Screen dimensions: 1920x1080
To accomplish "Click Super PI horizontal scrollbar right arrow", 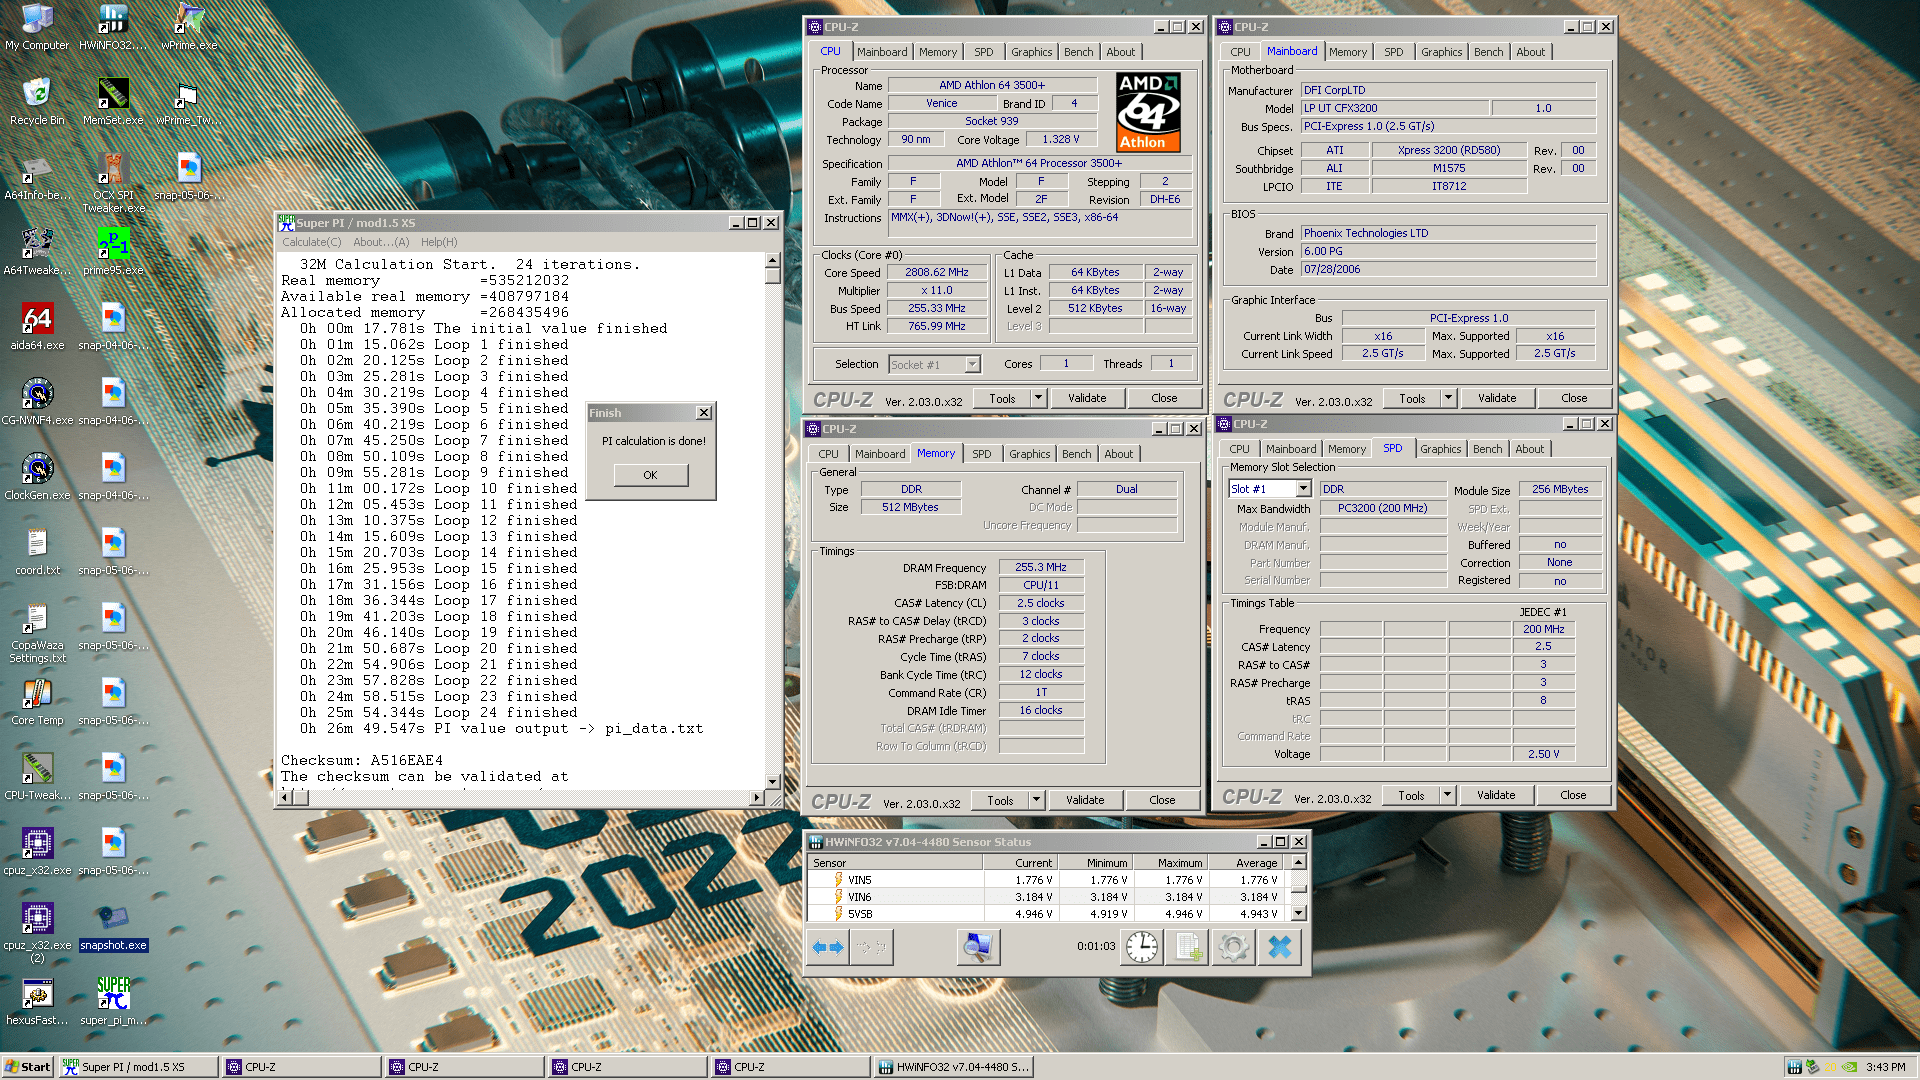I will pos(757,797).
